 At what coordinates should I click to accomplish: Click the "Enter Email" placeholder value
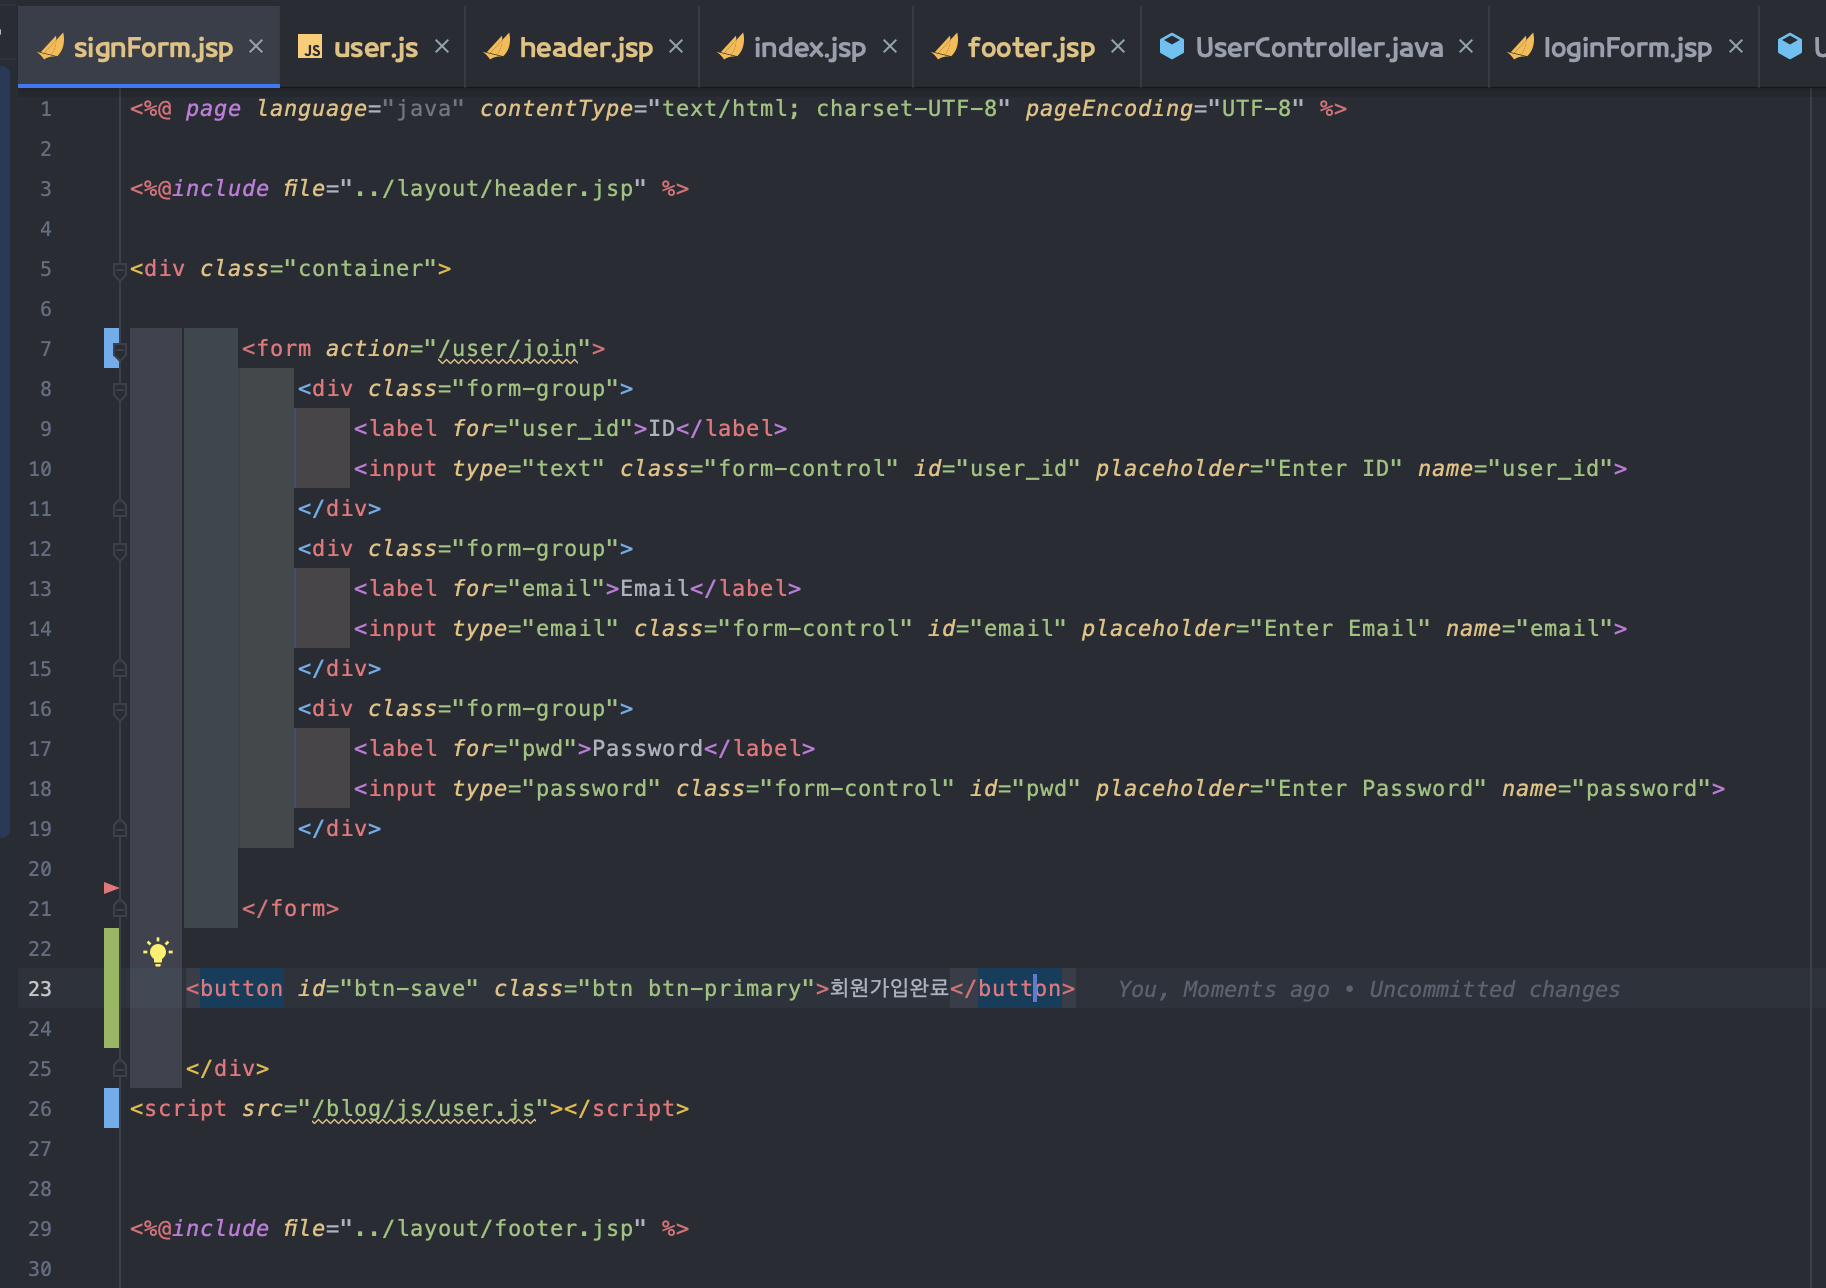click(1347, 628)
